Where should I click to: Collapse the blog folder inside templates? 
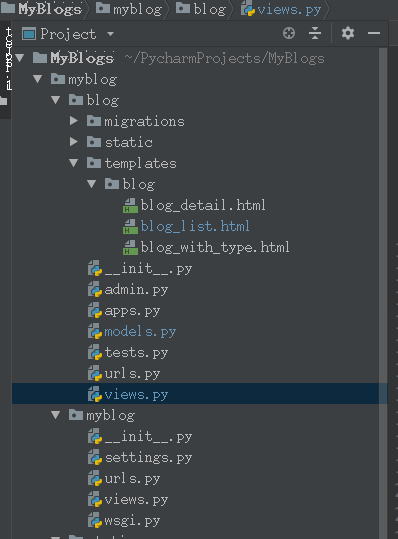[91, 184]
